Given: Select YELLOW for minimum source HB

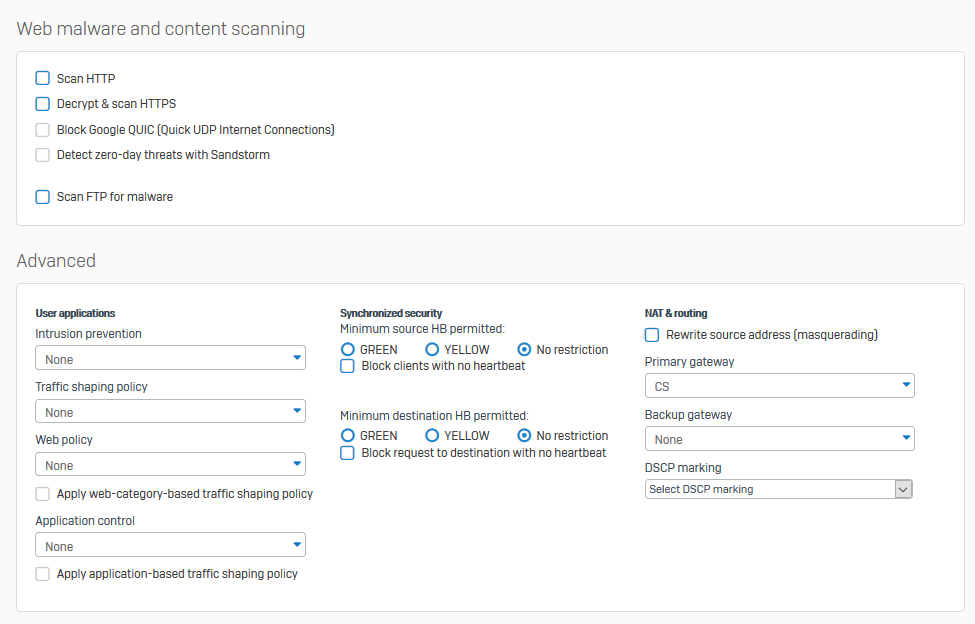Looking at the screenshot, I should [x=432, y=350].
